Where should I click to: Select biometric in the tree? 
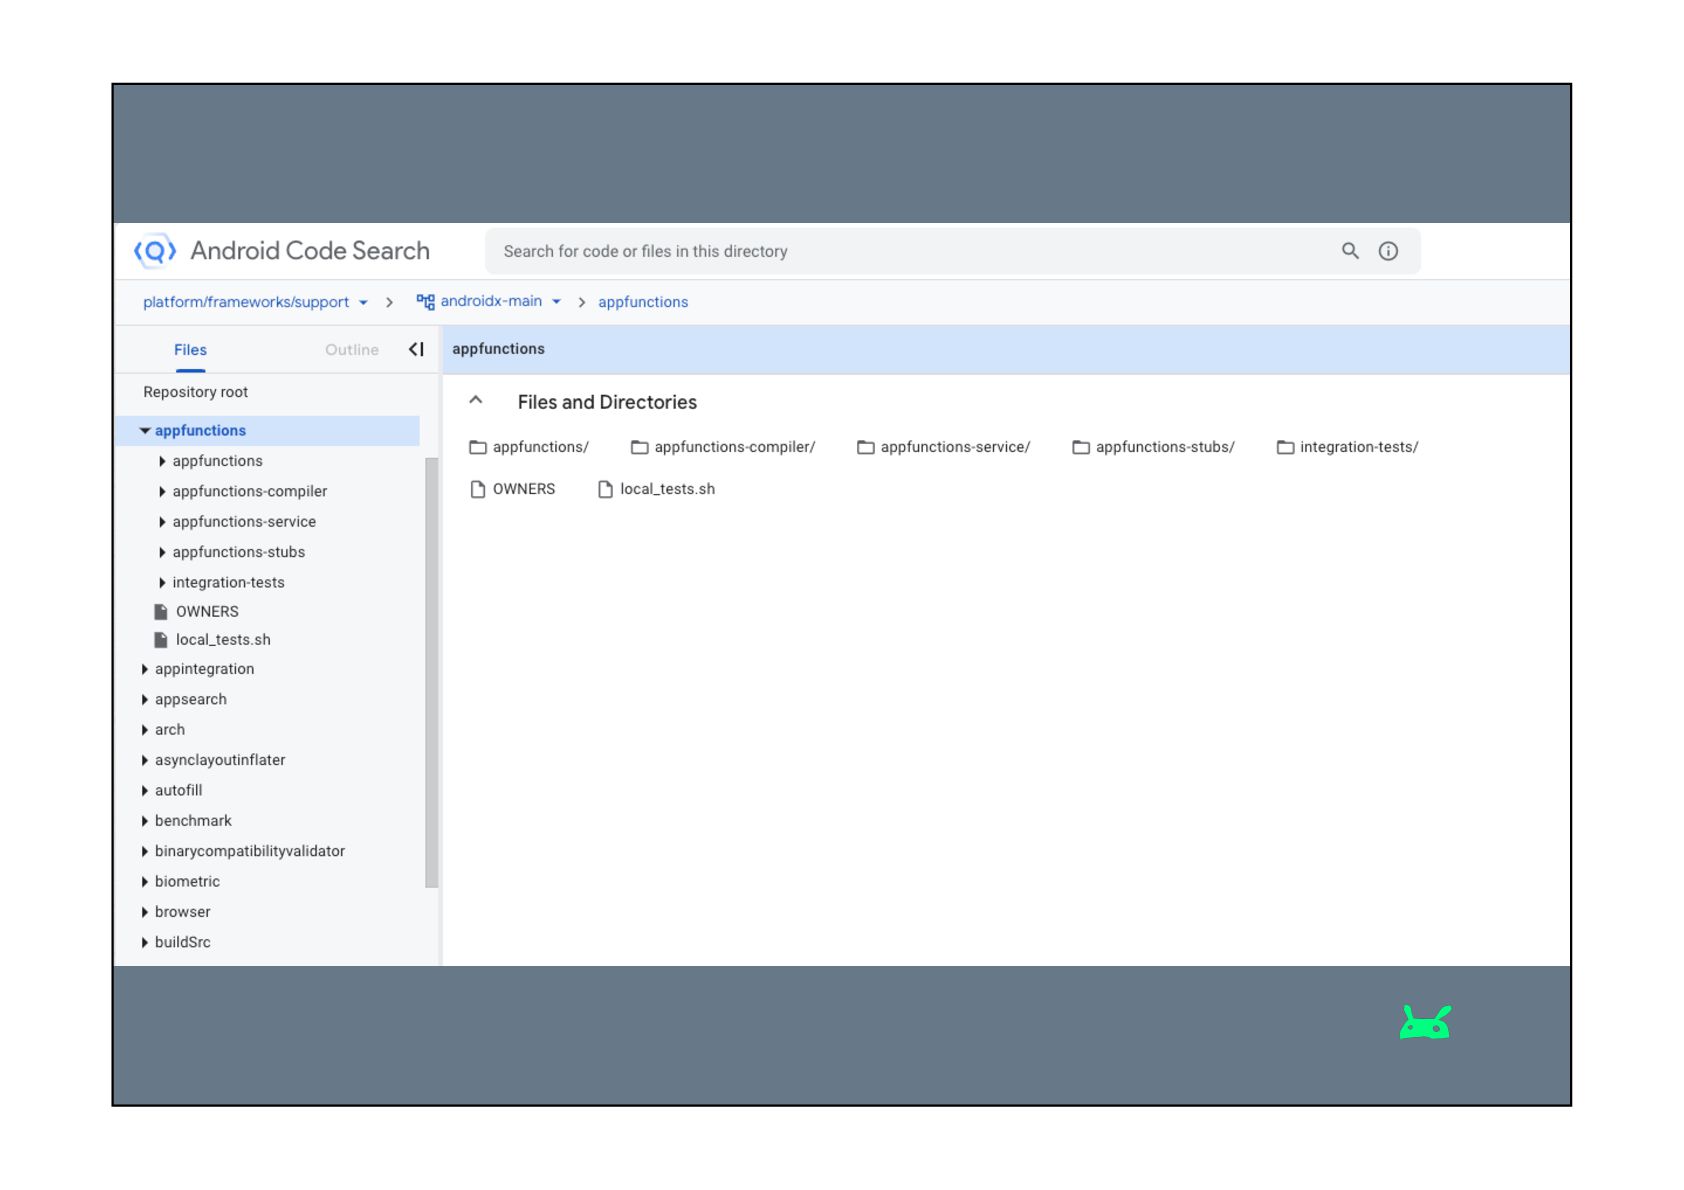click(187, 881)
